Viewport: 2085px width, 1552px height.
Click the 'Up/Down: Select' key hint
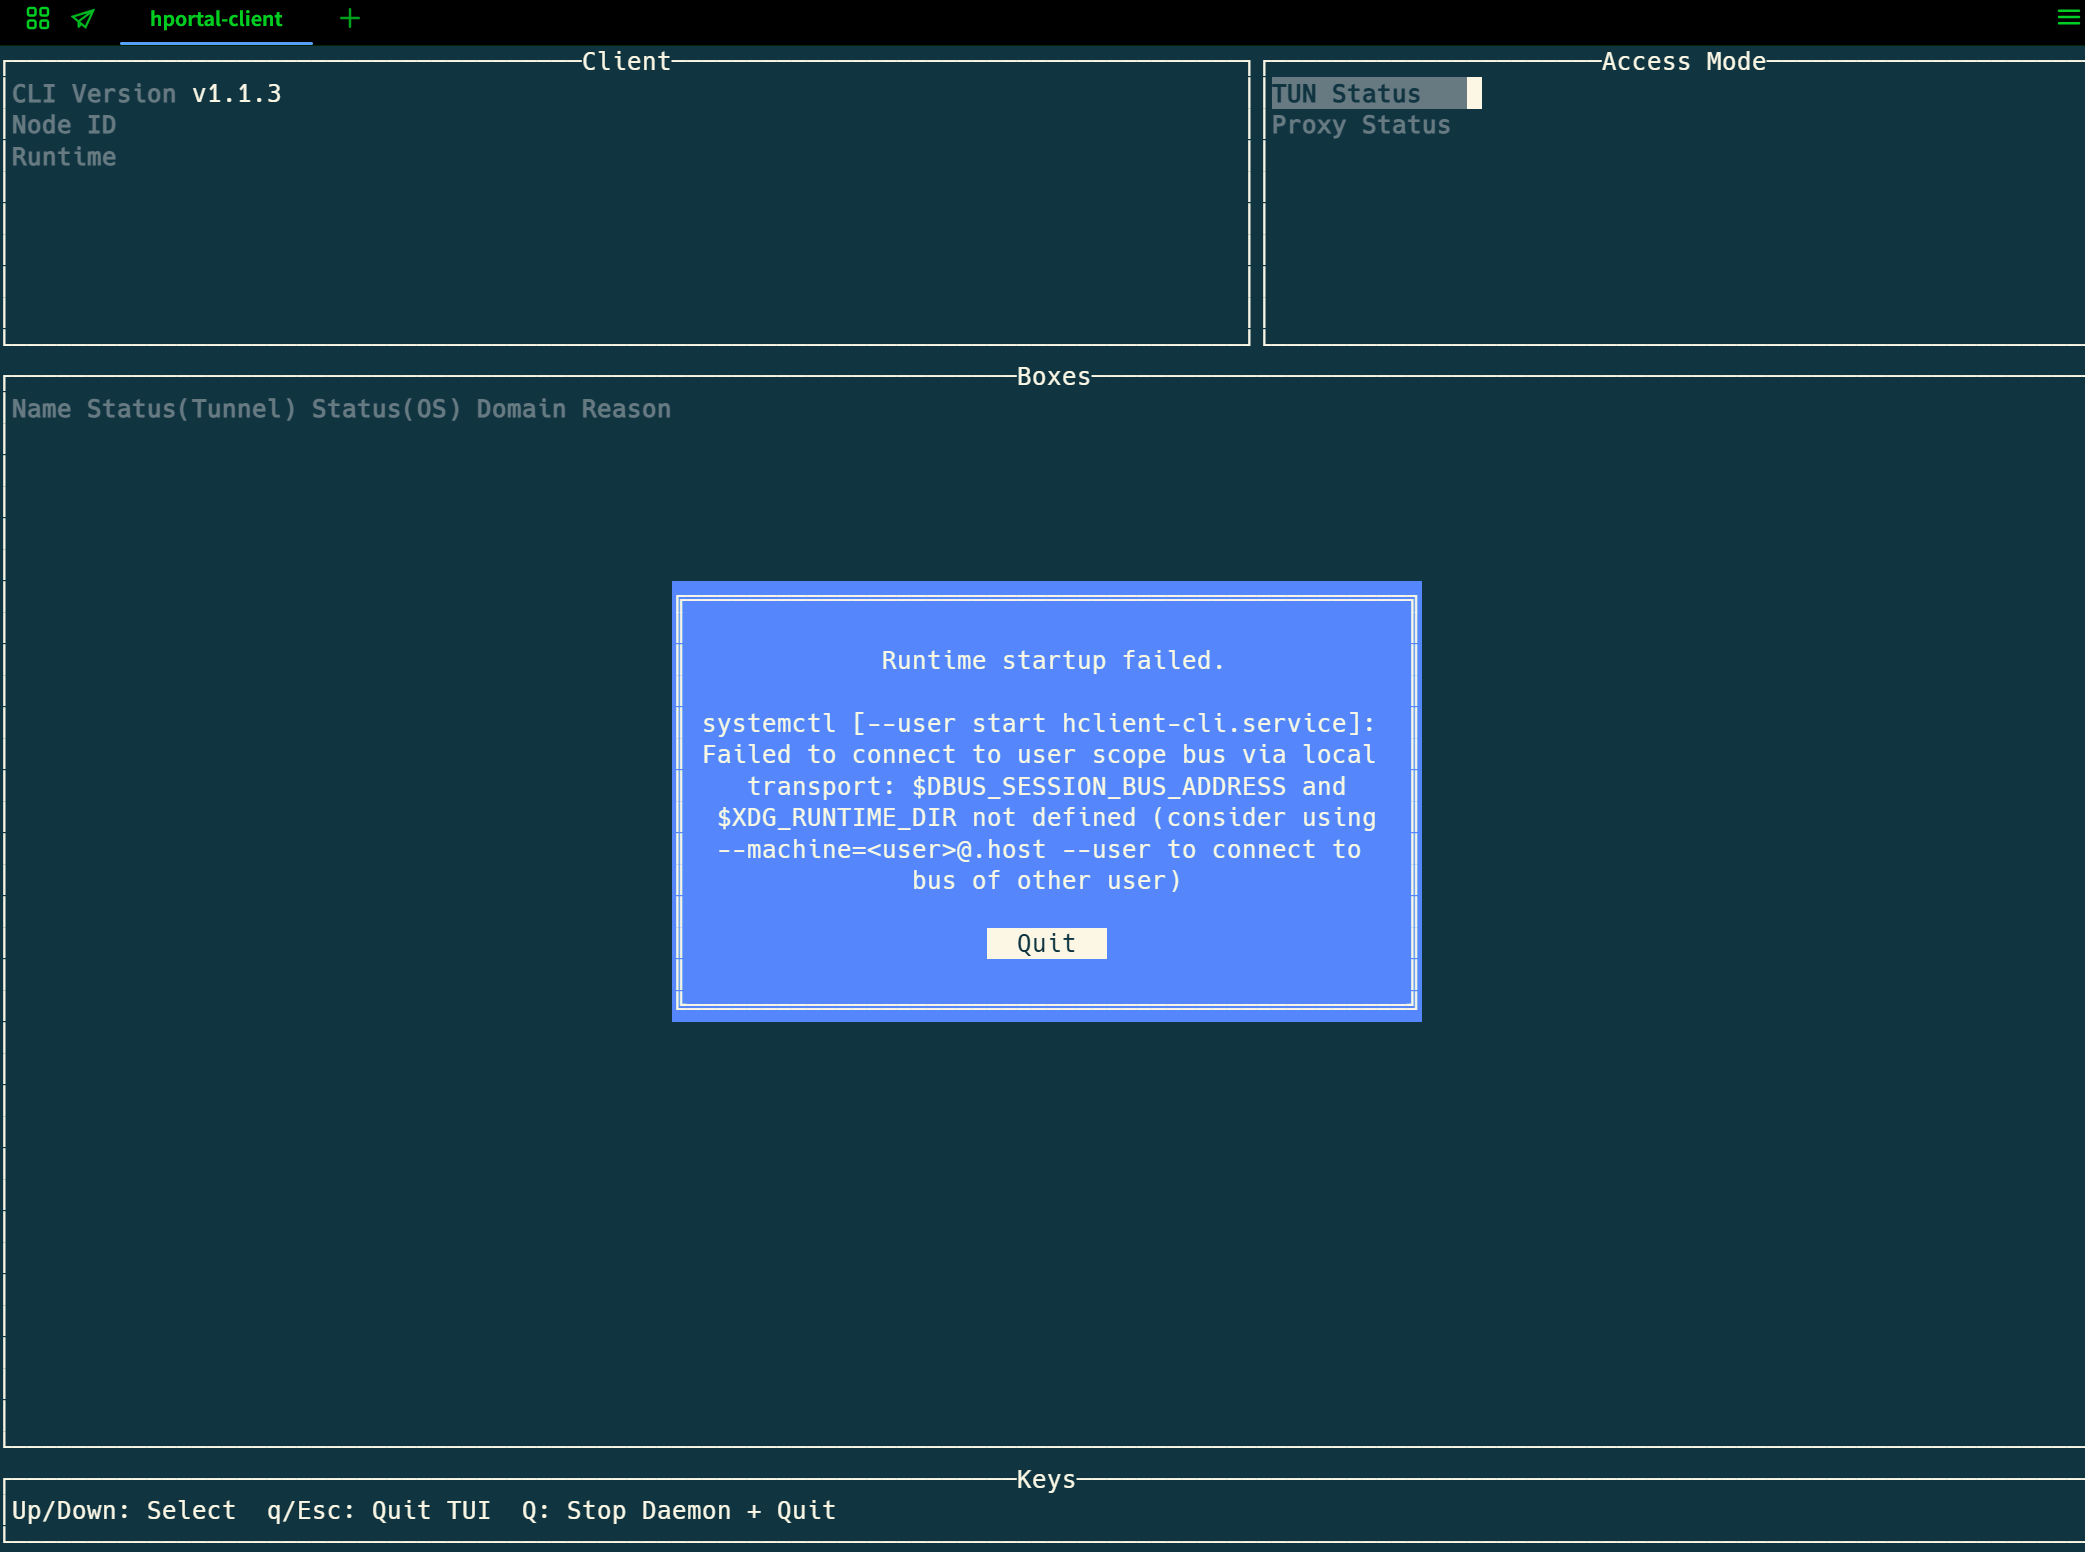(124, 1510)
